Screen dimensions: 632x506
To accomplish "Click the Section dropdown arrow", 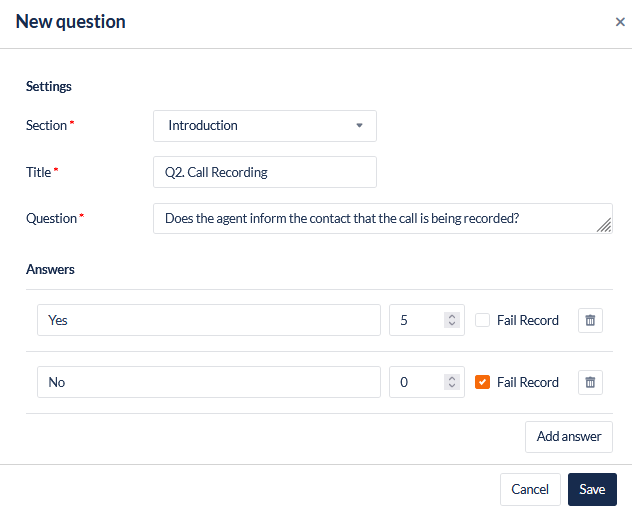I will (x=360, y=126).
